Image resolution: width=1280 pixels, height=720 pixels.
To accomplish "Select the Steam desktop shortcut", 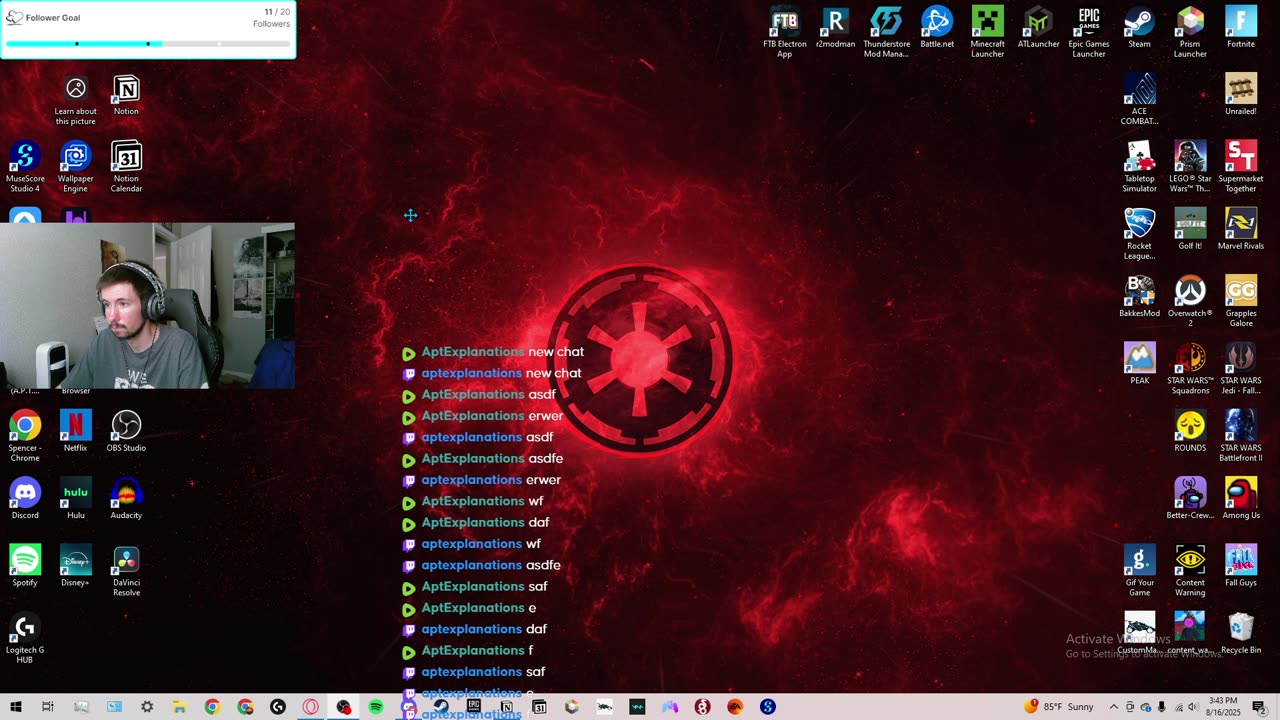I will (x=1139, y=28).
